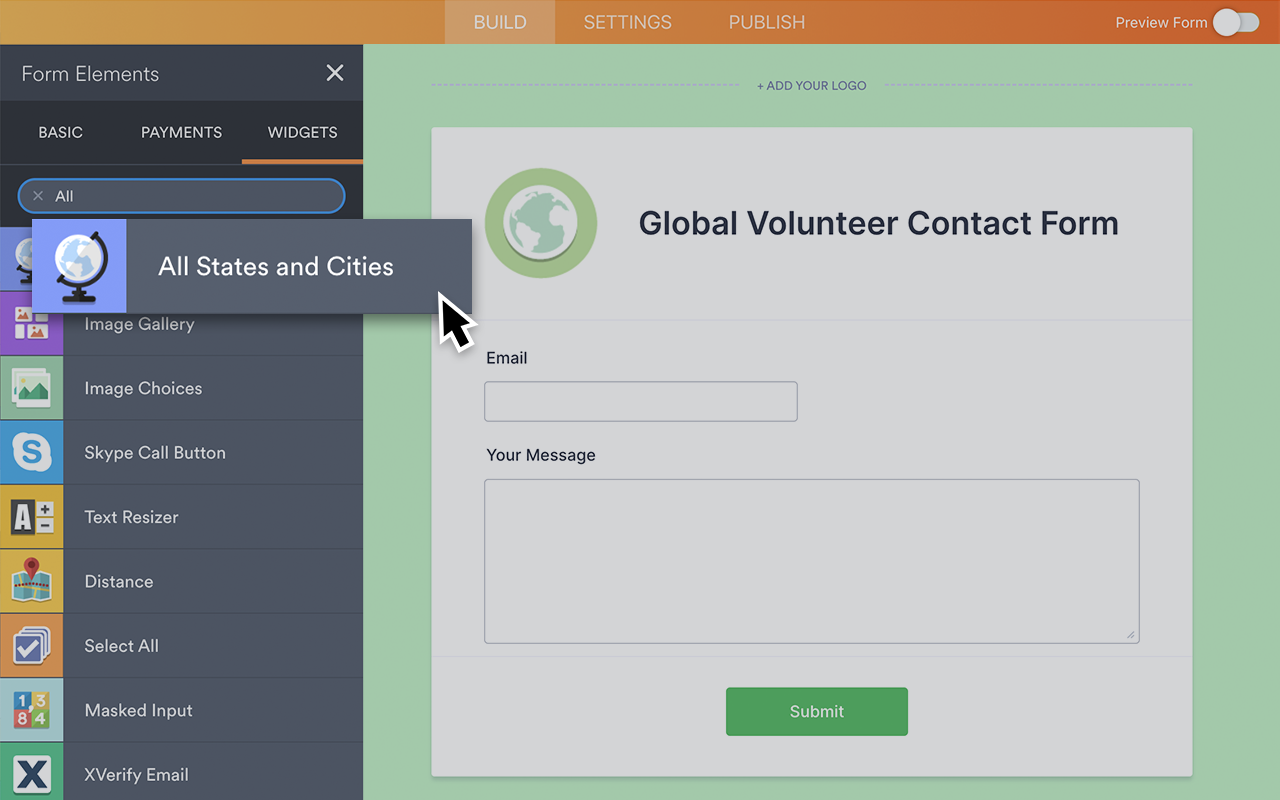Click inside the Your Message text area

[x=811, y=560]
